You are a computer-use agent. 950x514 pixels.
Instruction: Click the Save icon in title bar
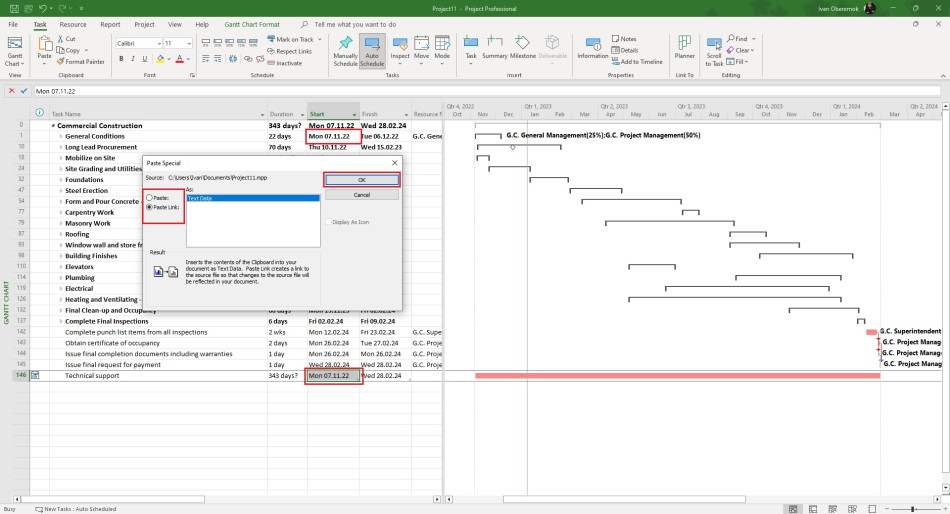(14, 8)
